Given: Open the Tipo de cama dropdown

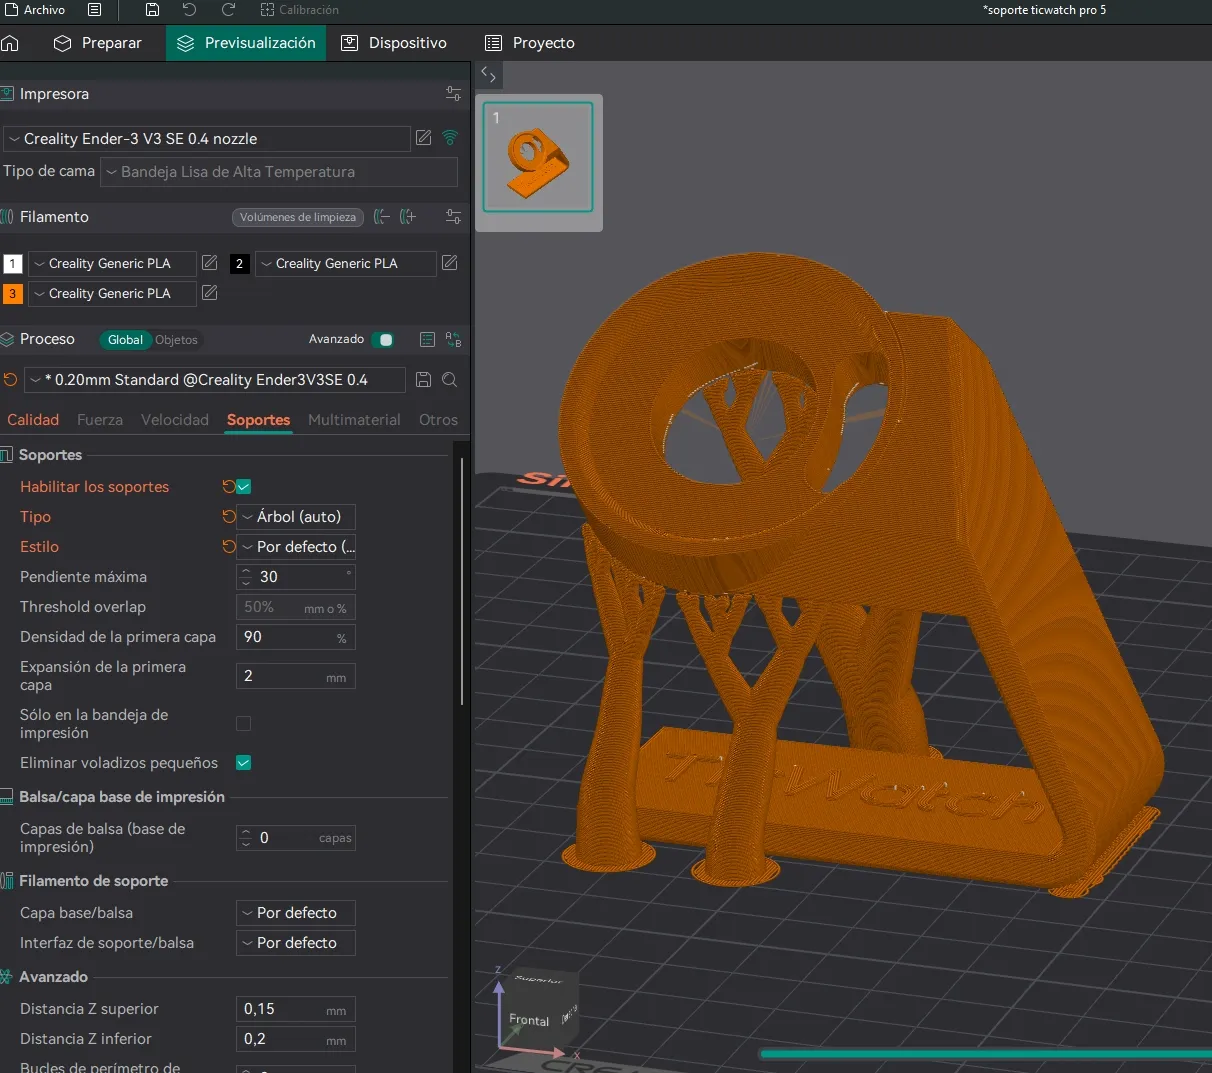Looking at the screenshot, I should (279, 172).
